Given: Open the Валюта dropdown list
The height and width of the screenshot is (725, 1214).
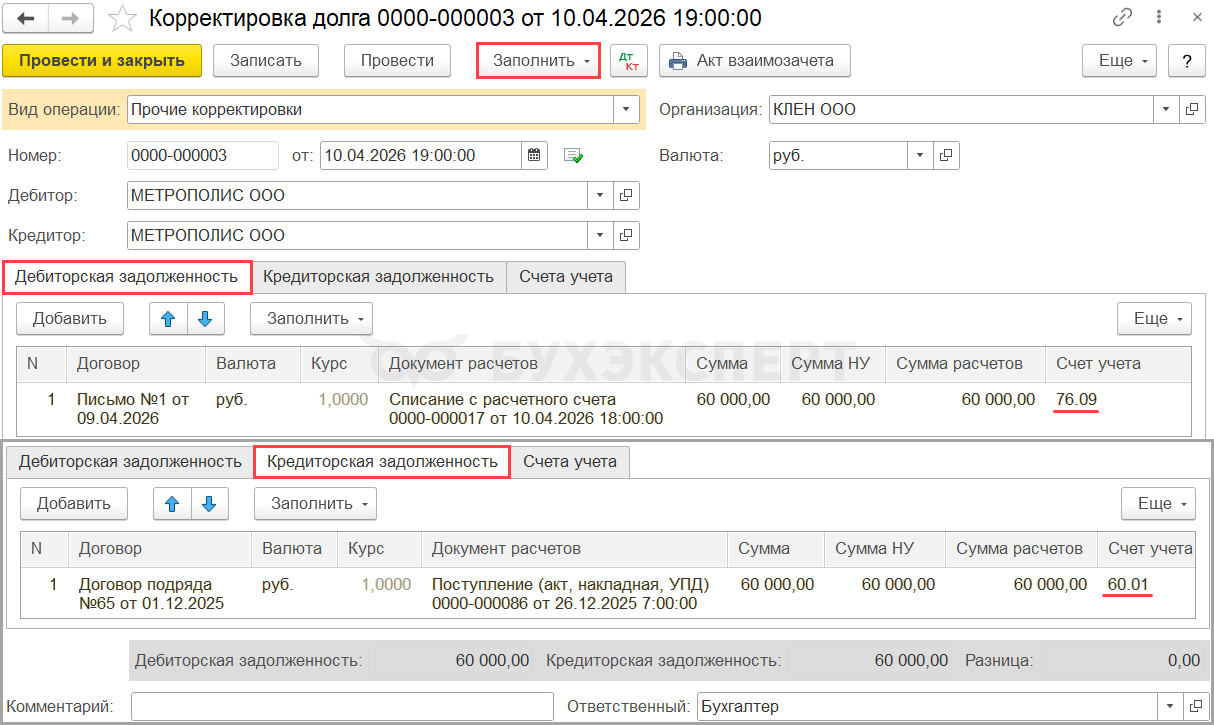Looking at the screenshot, I should (x=920, y=155).
